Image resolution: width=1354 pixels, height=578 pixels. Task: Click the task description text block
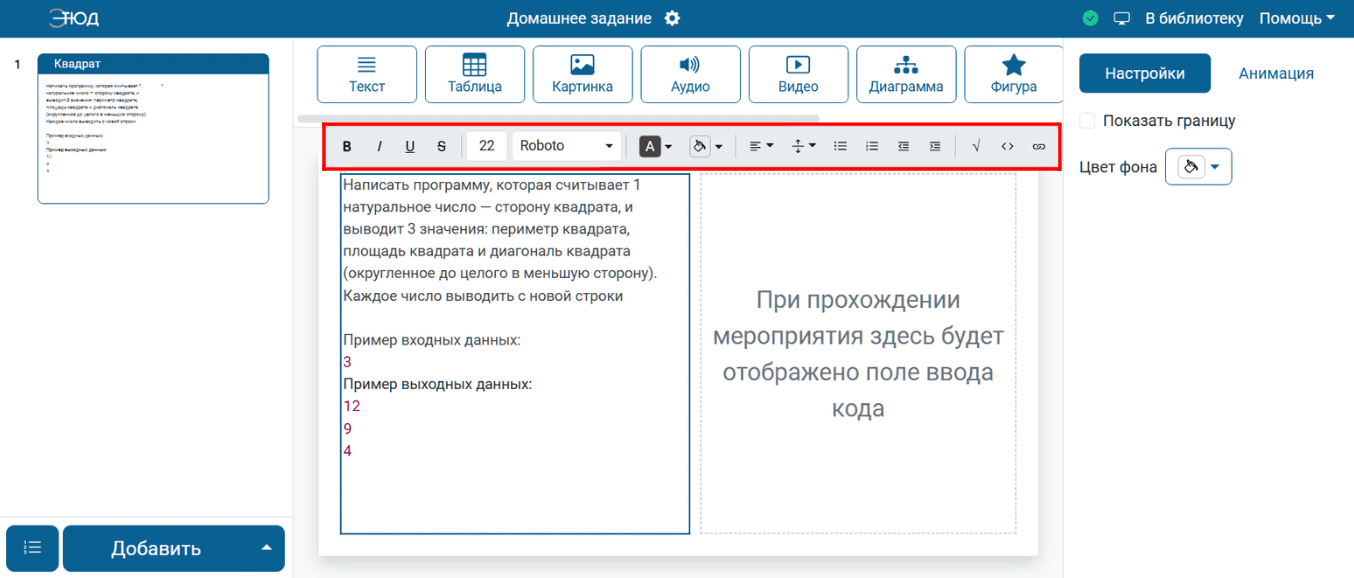515,353
